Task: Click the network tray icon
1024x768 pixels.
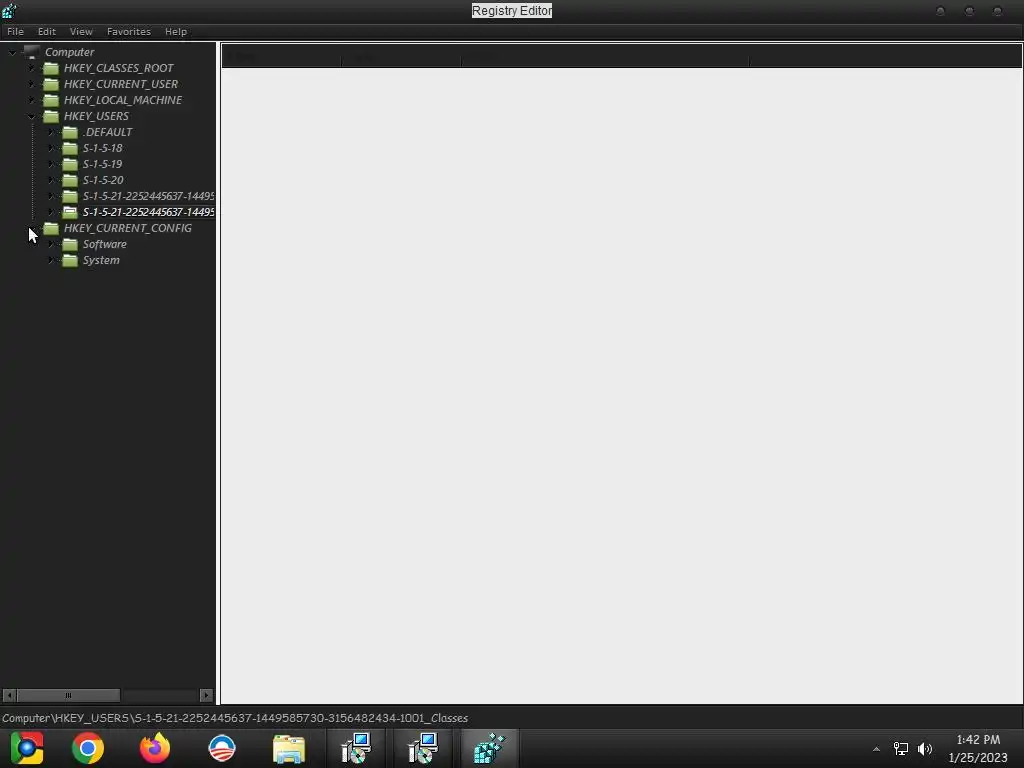Action: click(901, 749)
